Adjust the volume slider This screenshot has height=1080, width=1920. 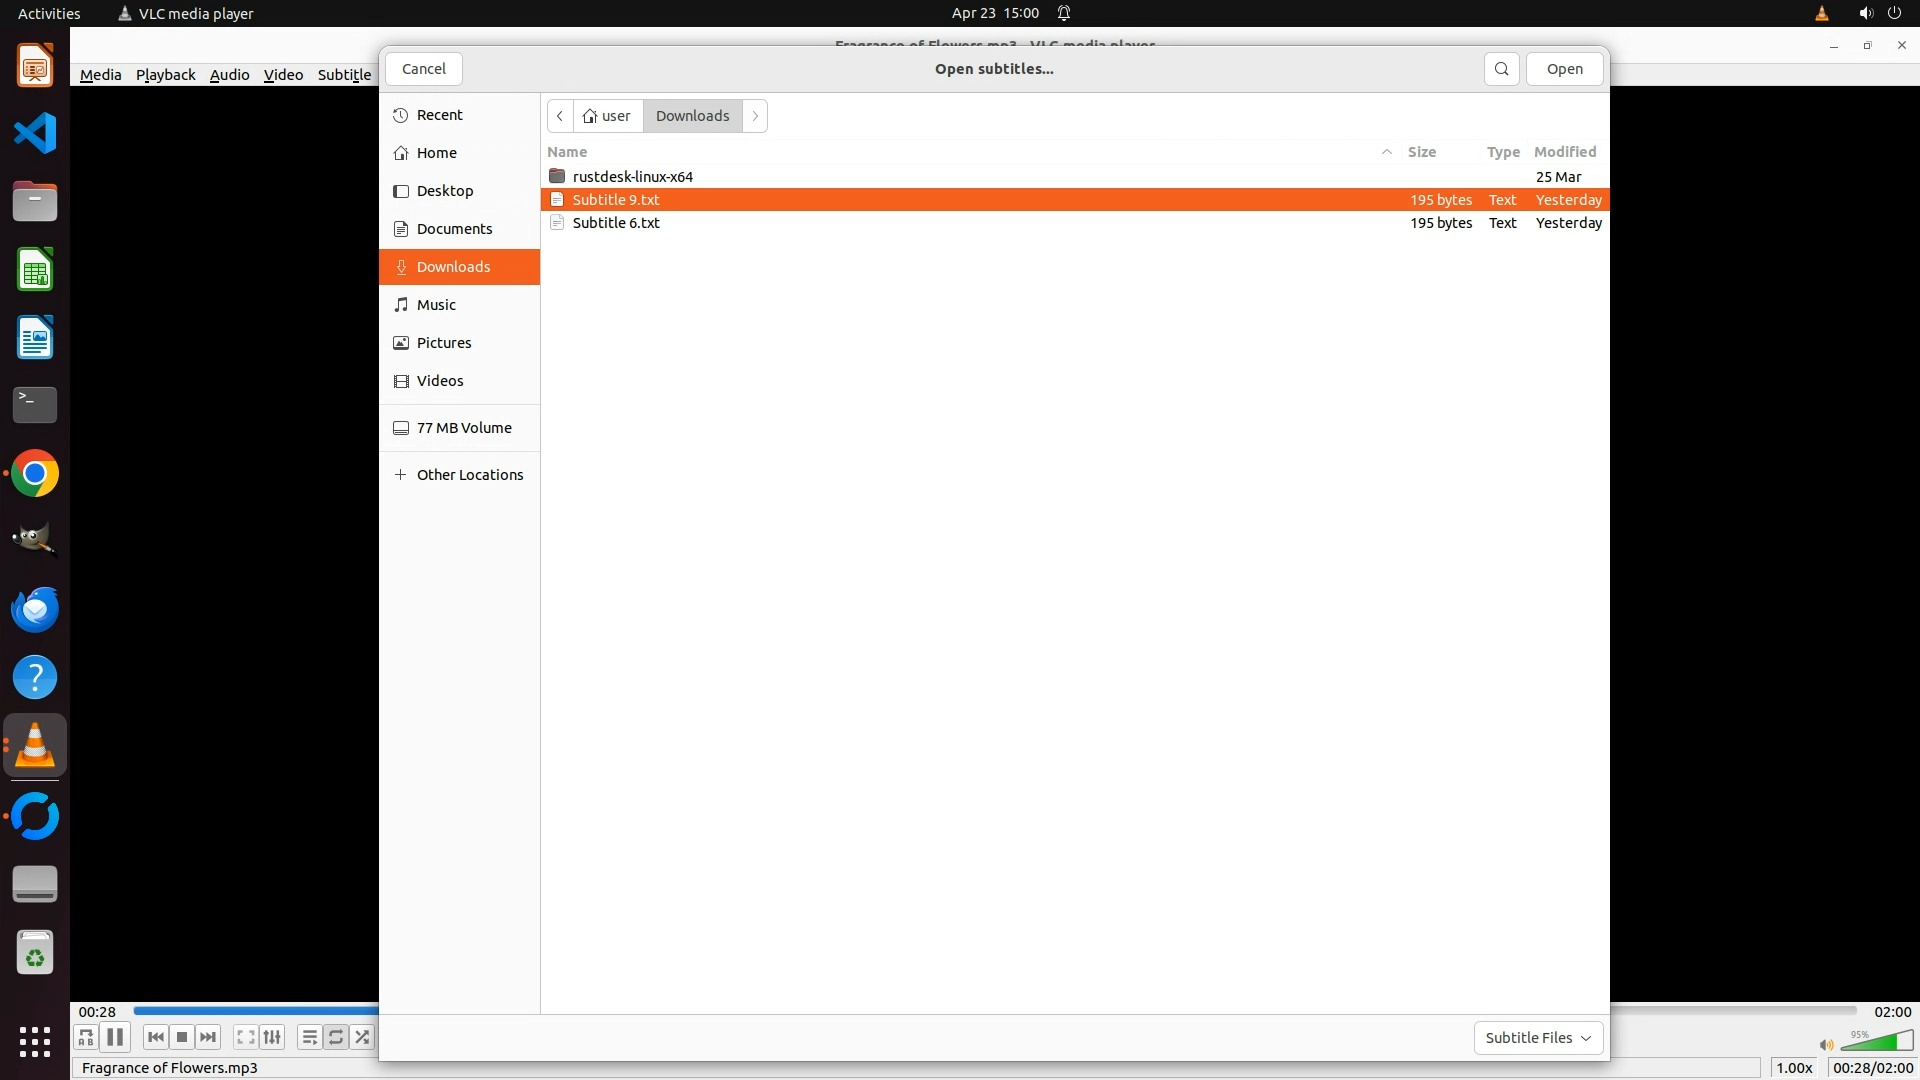pos(1876,1042)
